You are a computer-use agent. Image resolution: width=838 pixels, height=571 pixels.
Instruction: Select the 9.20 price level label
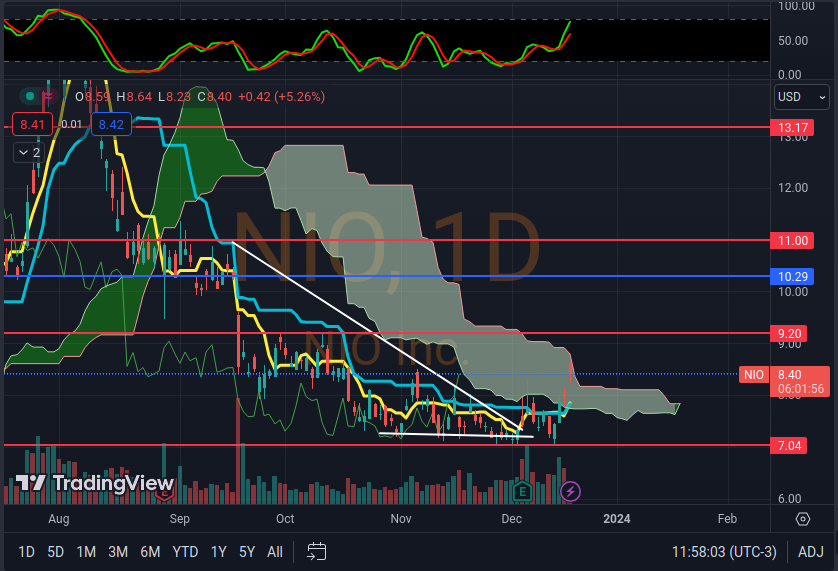[789, 334]
